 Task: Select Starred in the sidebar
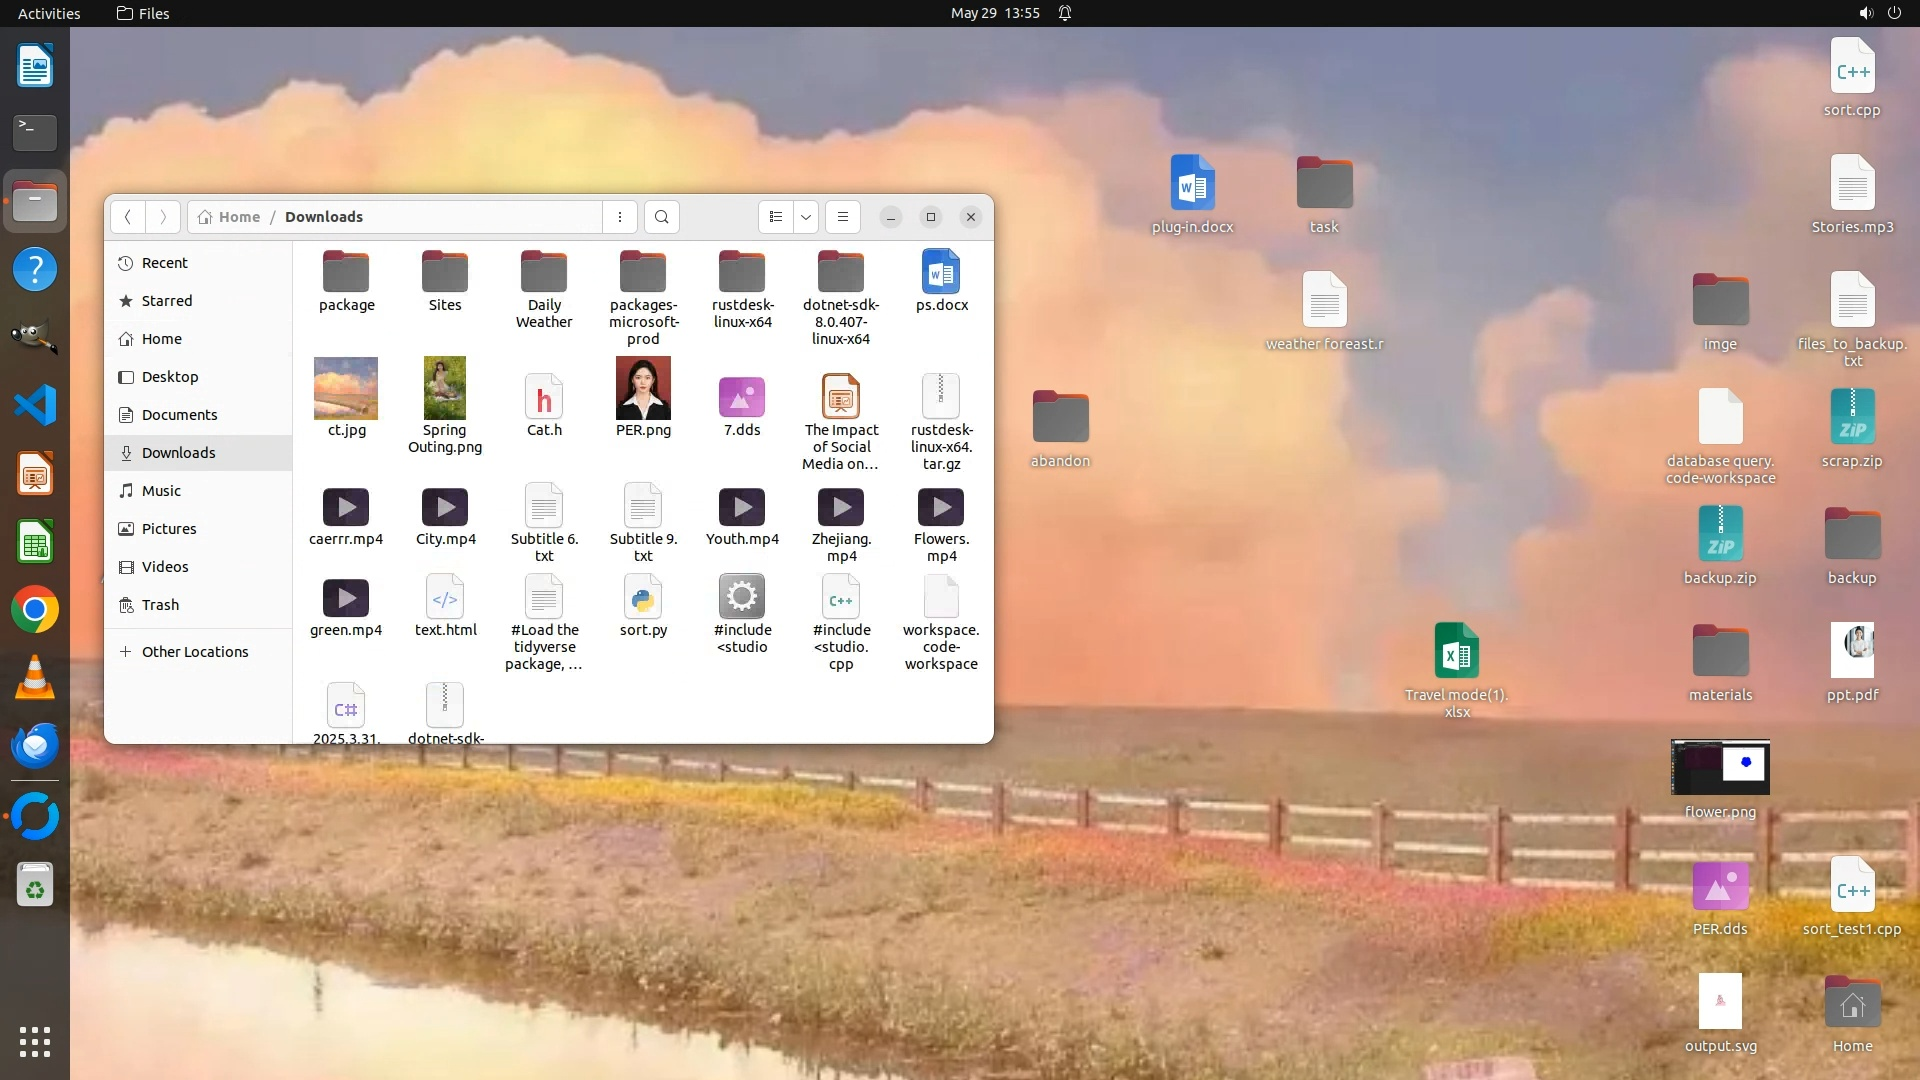[x=166, y=301]
